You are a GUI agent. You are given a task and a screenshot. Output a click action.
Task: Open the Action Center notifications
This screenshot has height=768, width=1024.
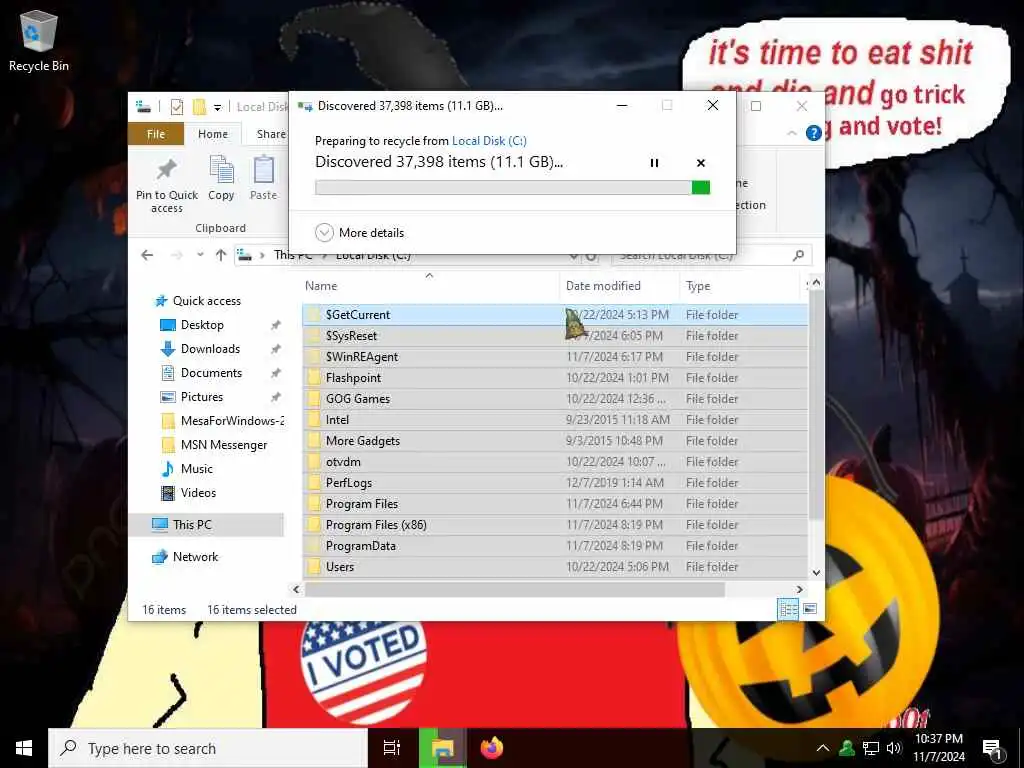click(993, 749)
